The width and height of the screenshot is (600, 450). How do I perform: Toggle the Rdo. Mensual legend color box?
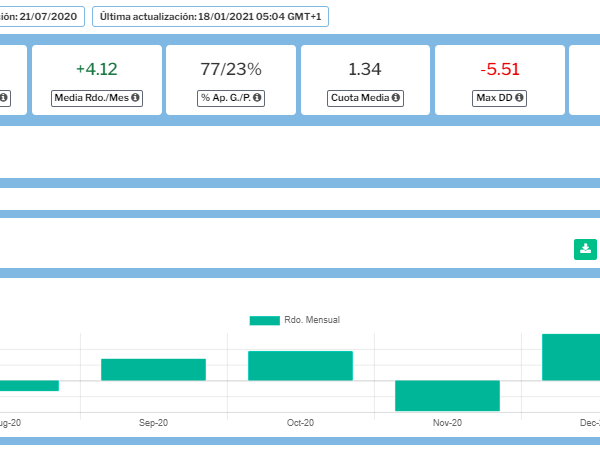[x=264, y=320]
